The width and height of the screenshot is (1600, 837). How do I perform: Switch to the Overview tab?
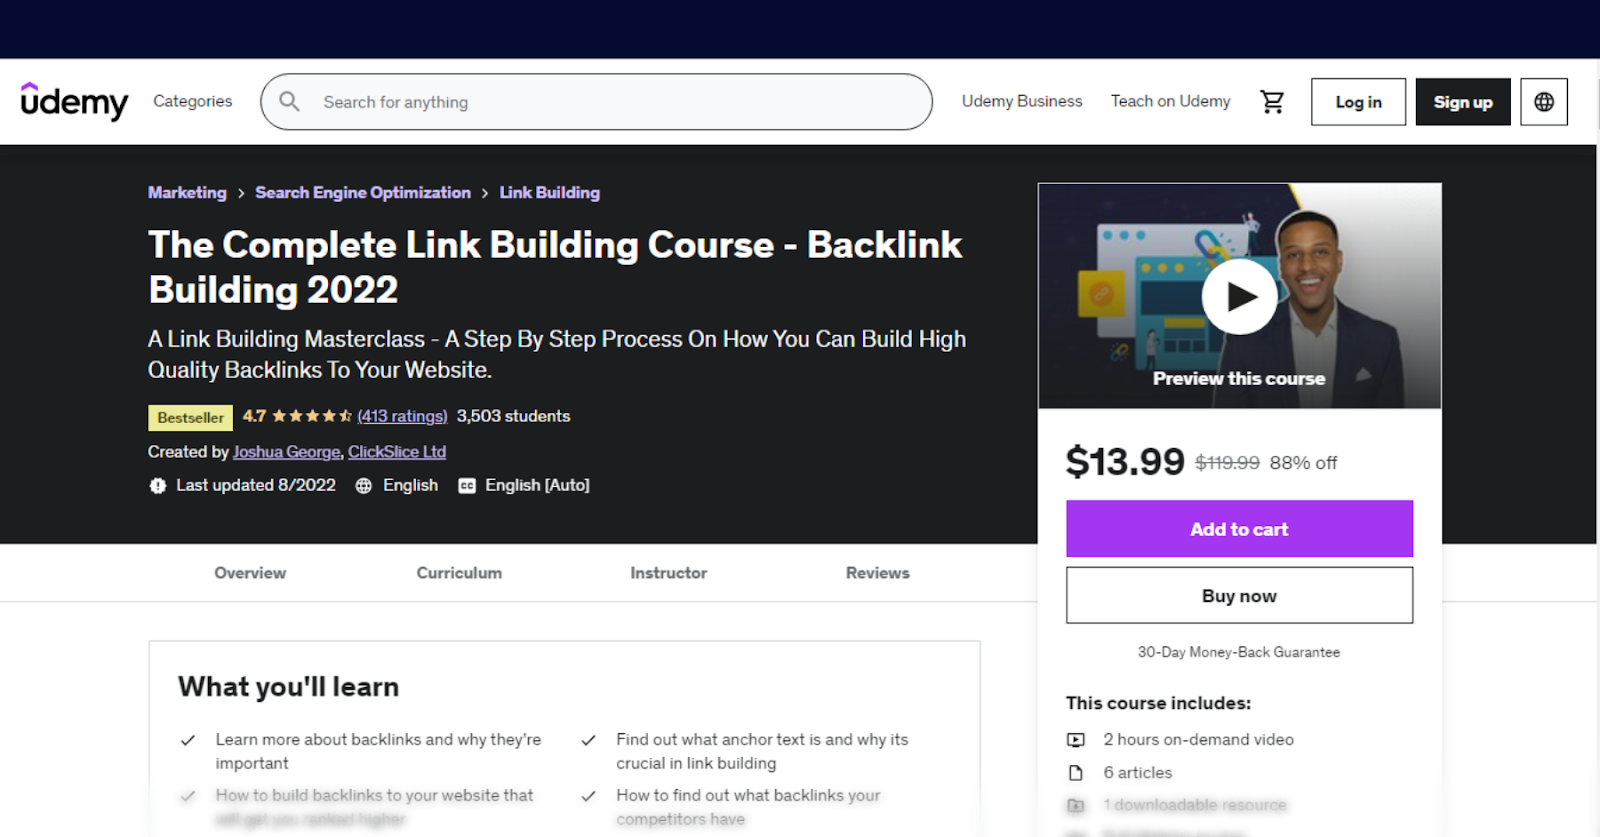250,573
